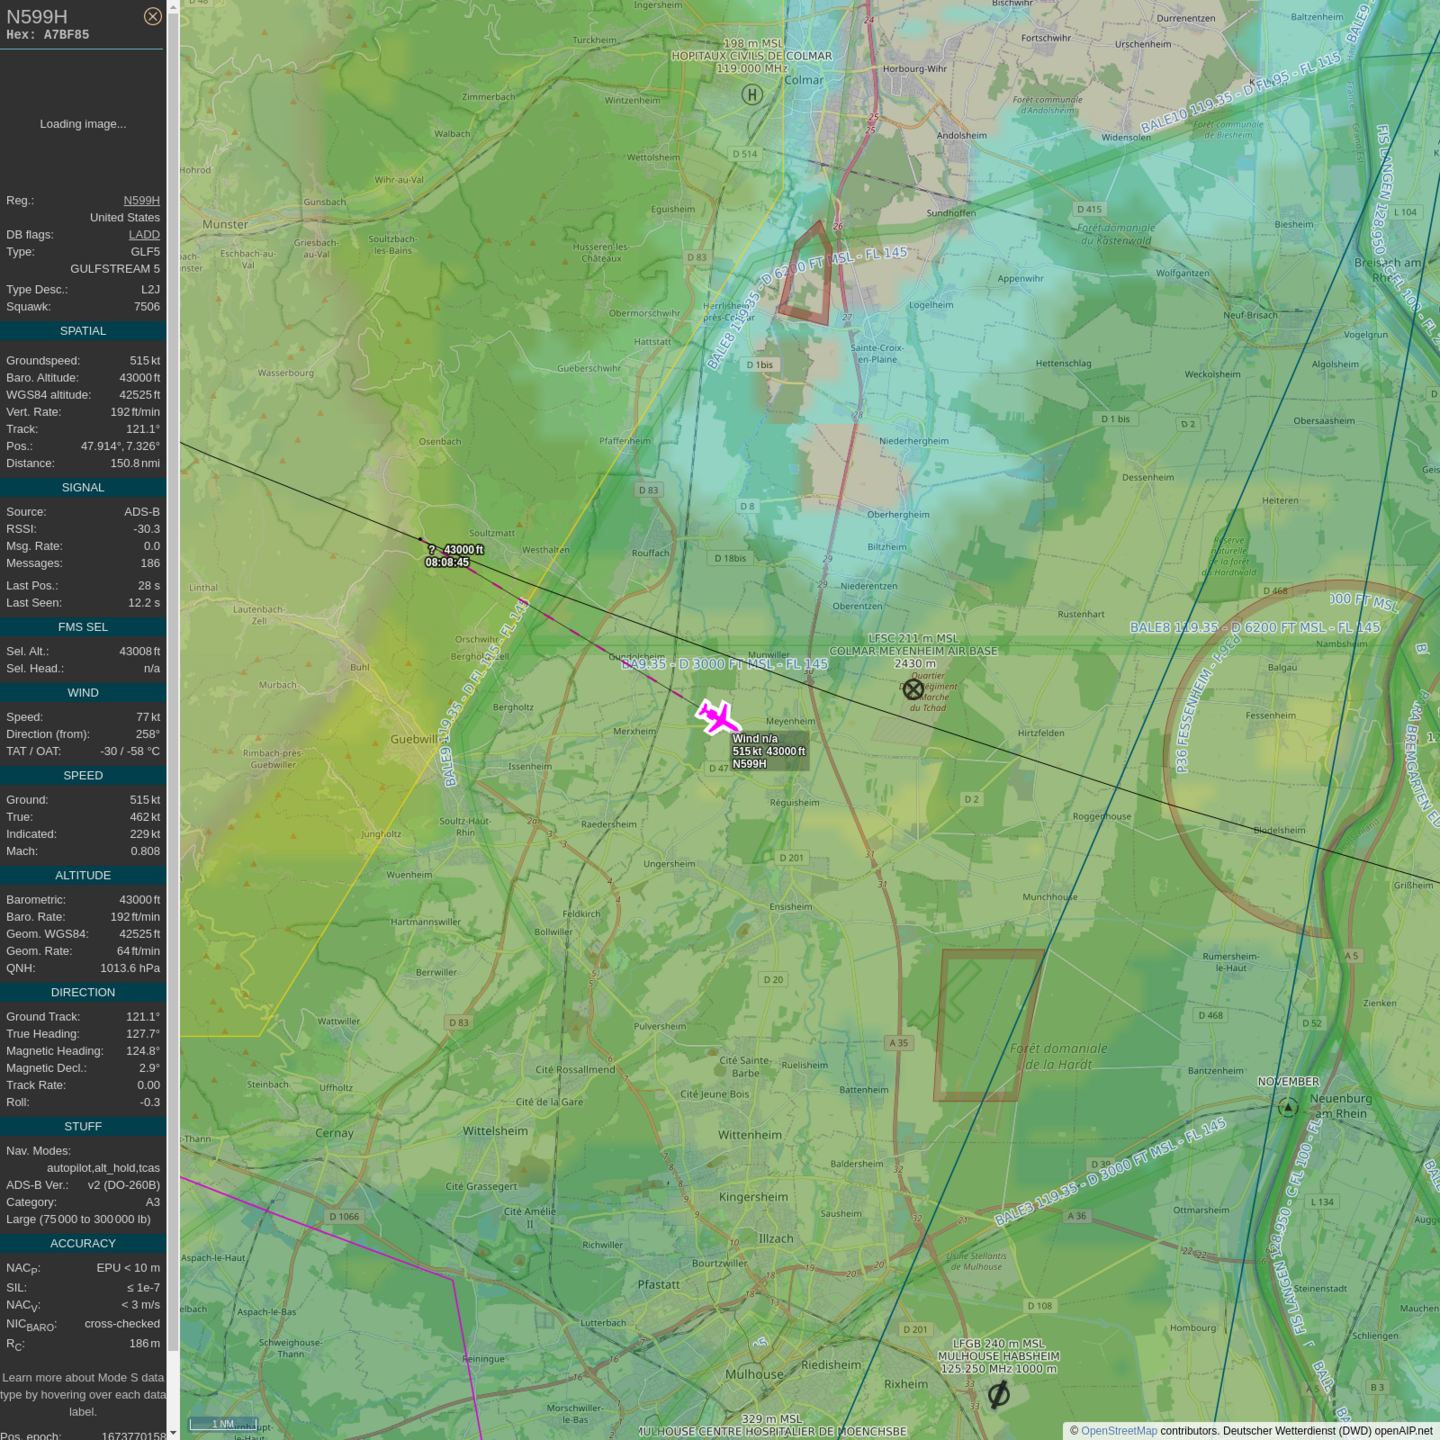The height and width of the screenshot is (1440, 1440).
Task: Click the aircraft photo loading placeholder
Action: click(x=83, y=124)
